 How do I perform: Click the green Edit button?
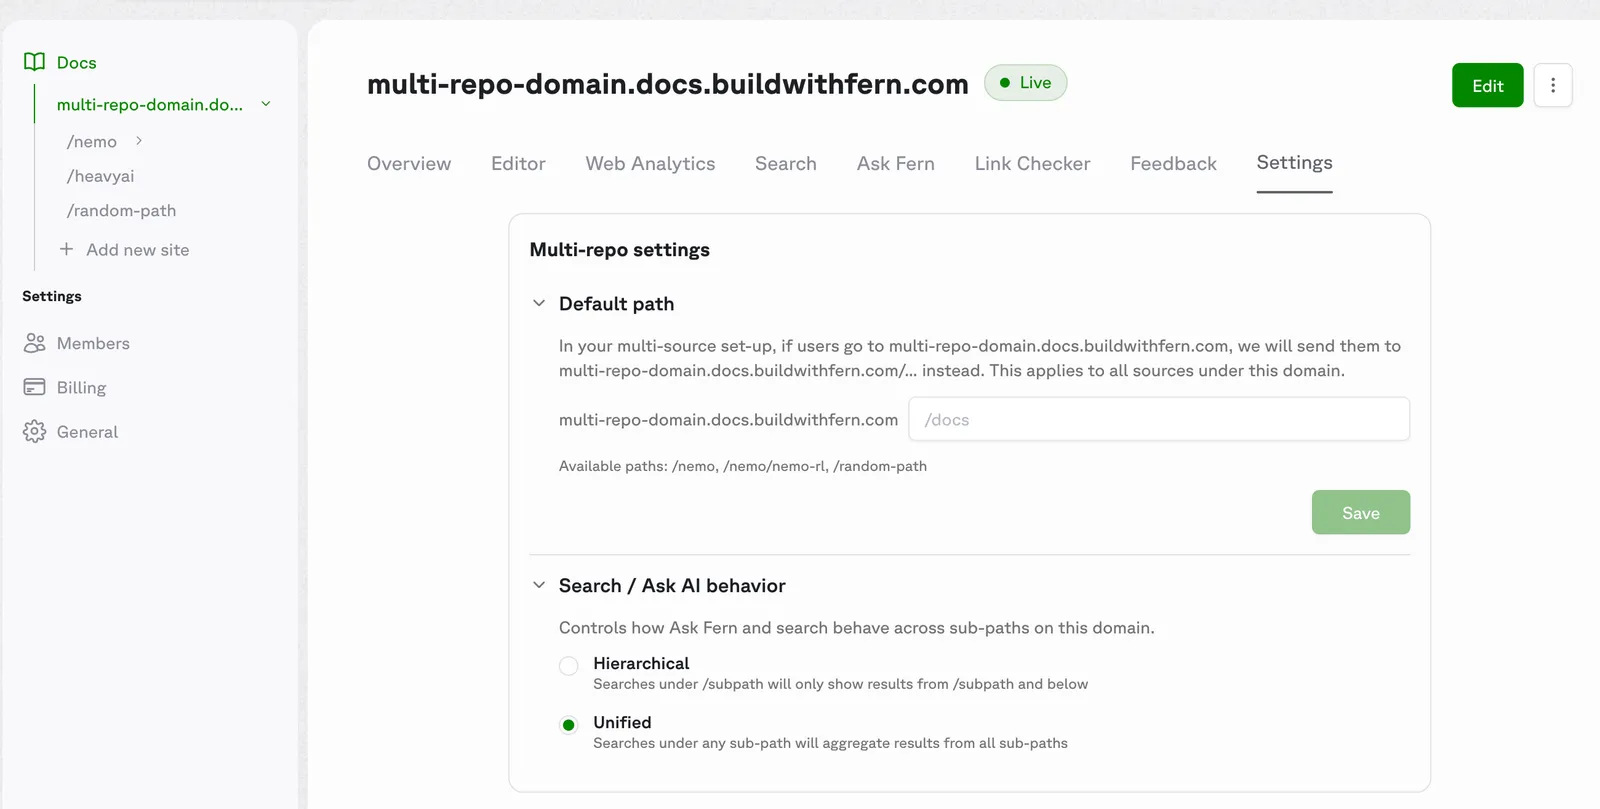point(1487,85)
